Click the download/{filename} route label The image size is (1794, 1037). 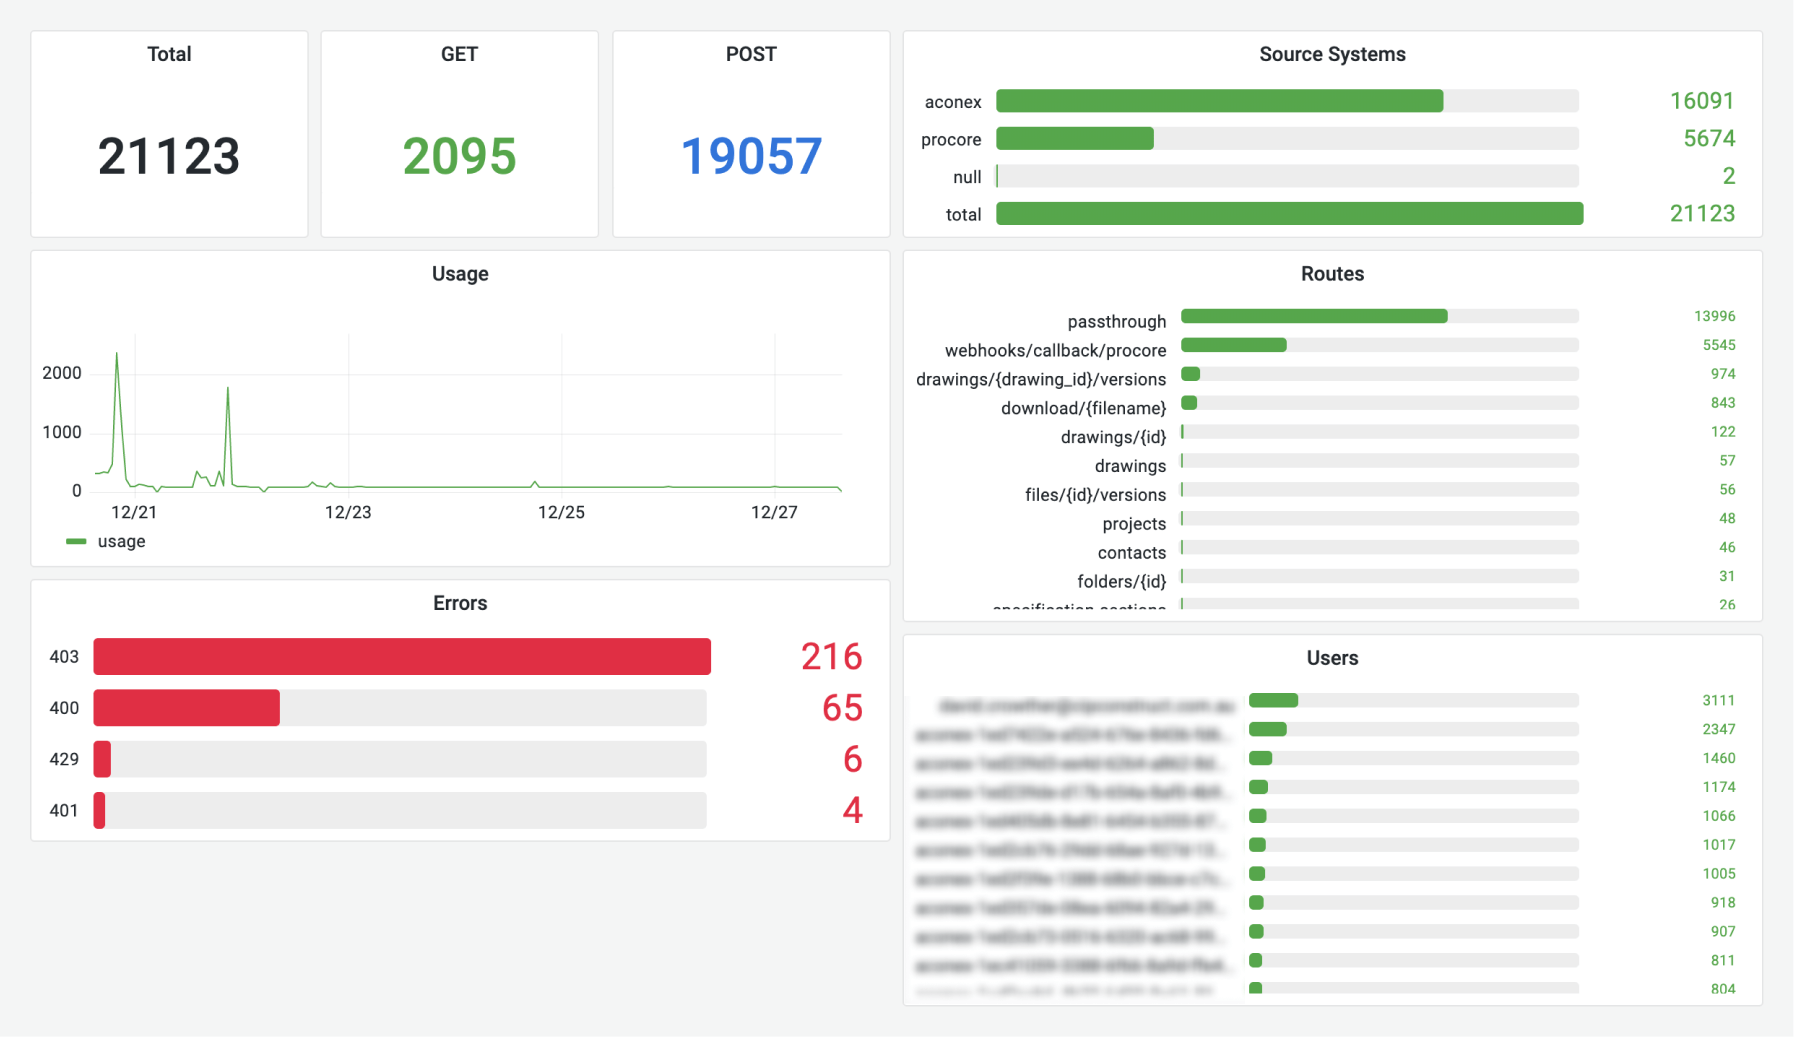(1084, 408)
